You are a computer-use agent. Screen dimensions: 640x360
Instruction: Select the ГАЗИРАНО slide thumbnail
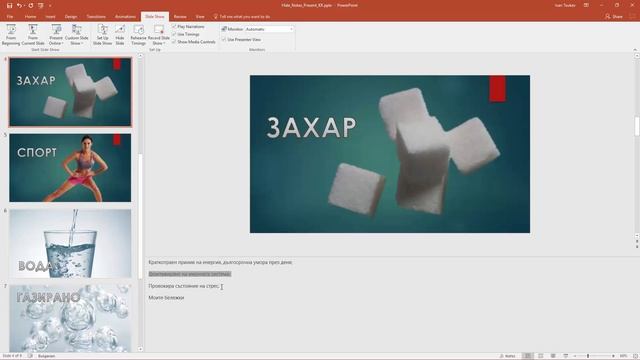click(x=70, y=318)
